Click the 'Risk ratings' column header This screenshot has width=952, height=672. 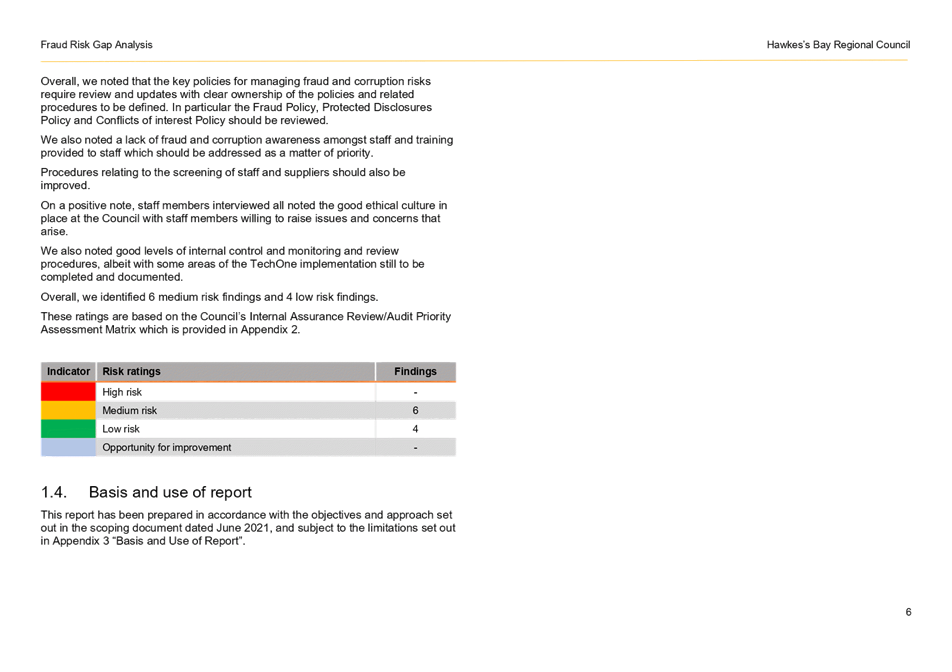(236, 372)
